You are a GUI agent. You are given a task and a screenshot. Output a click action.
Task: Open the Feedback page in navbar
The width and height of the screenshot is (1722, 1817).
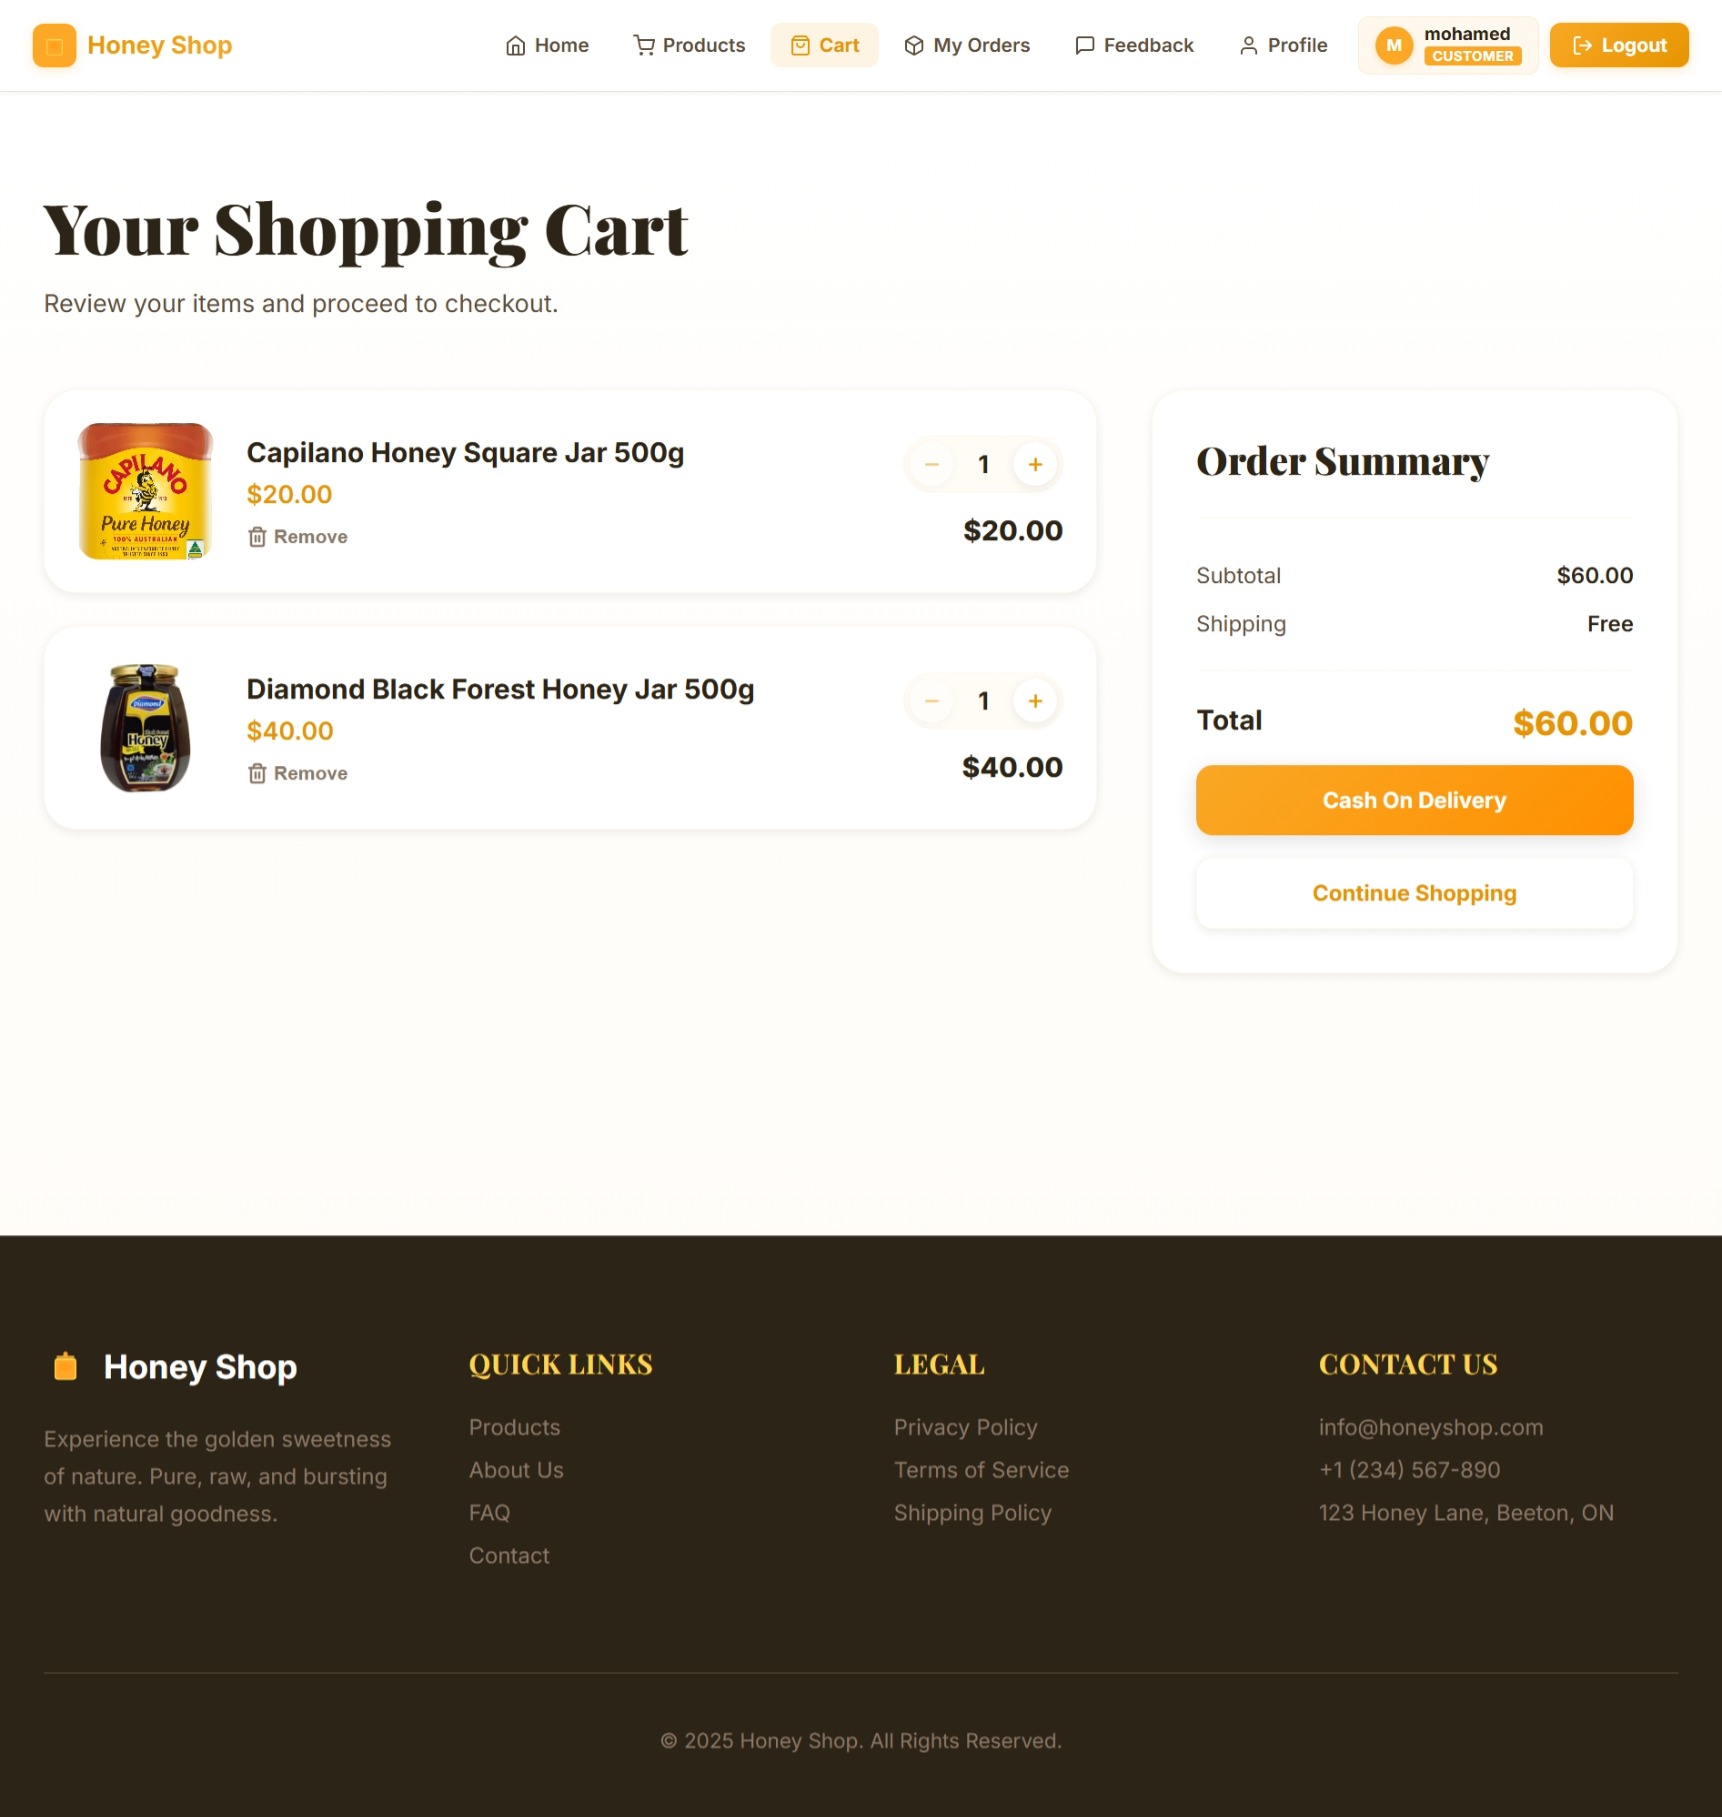[x=1134, y=46]
